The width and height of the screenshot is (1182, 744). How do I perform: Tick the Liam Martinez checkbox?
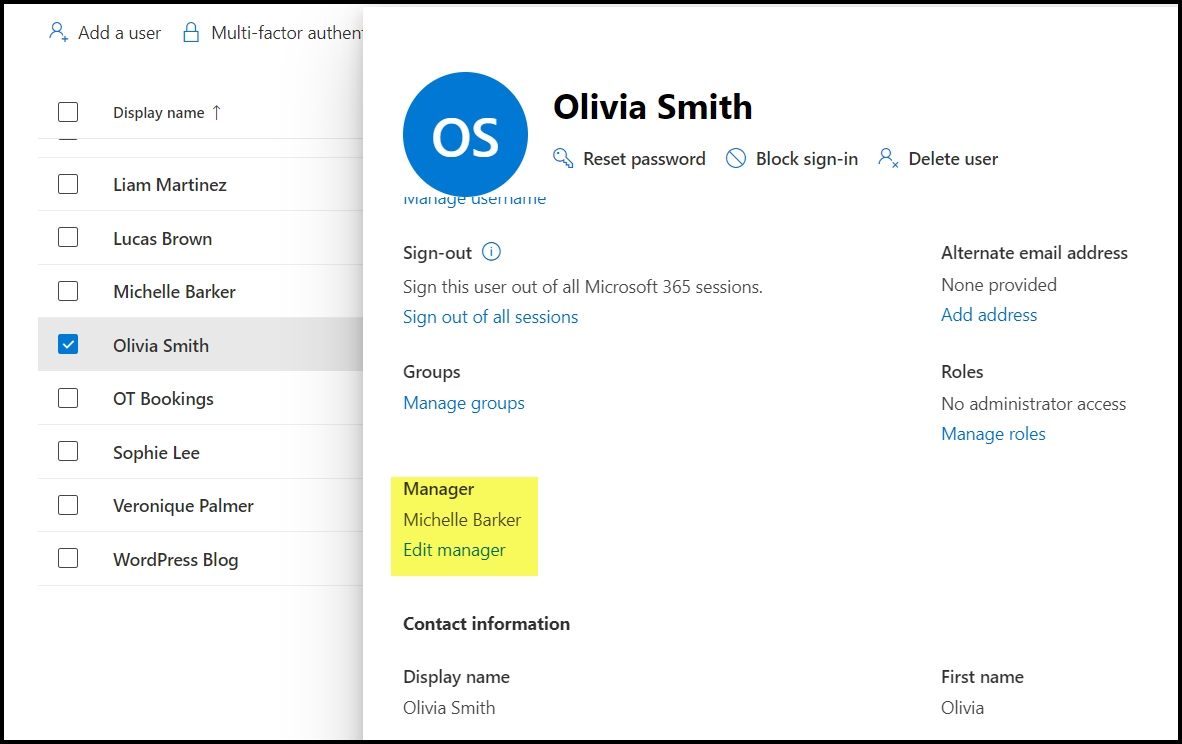(x=68, y=184)
